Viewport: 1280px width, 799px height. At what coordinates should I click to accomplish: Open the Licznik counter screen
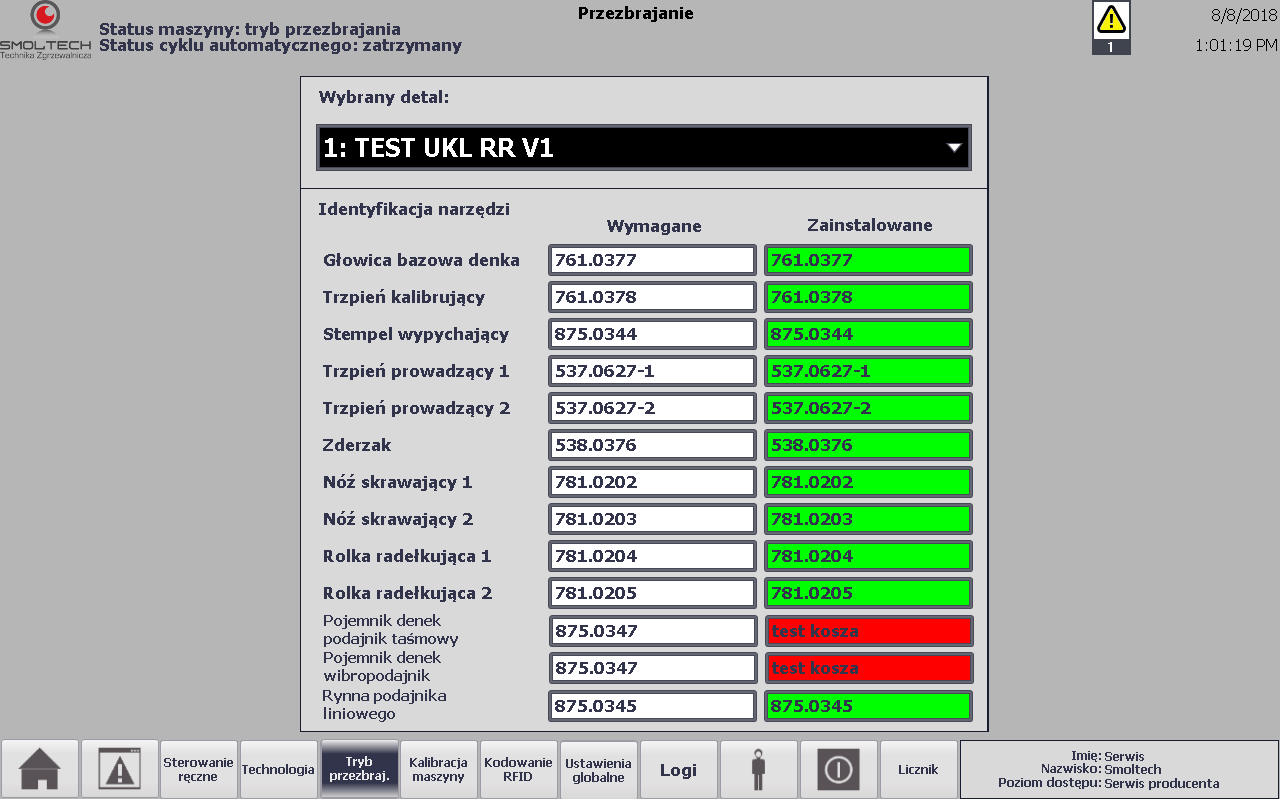coord(918,769)
